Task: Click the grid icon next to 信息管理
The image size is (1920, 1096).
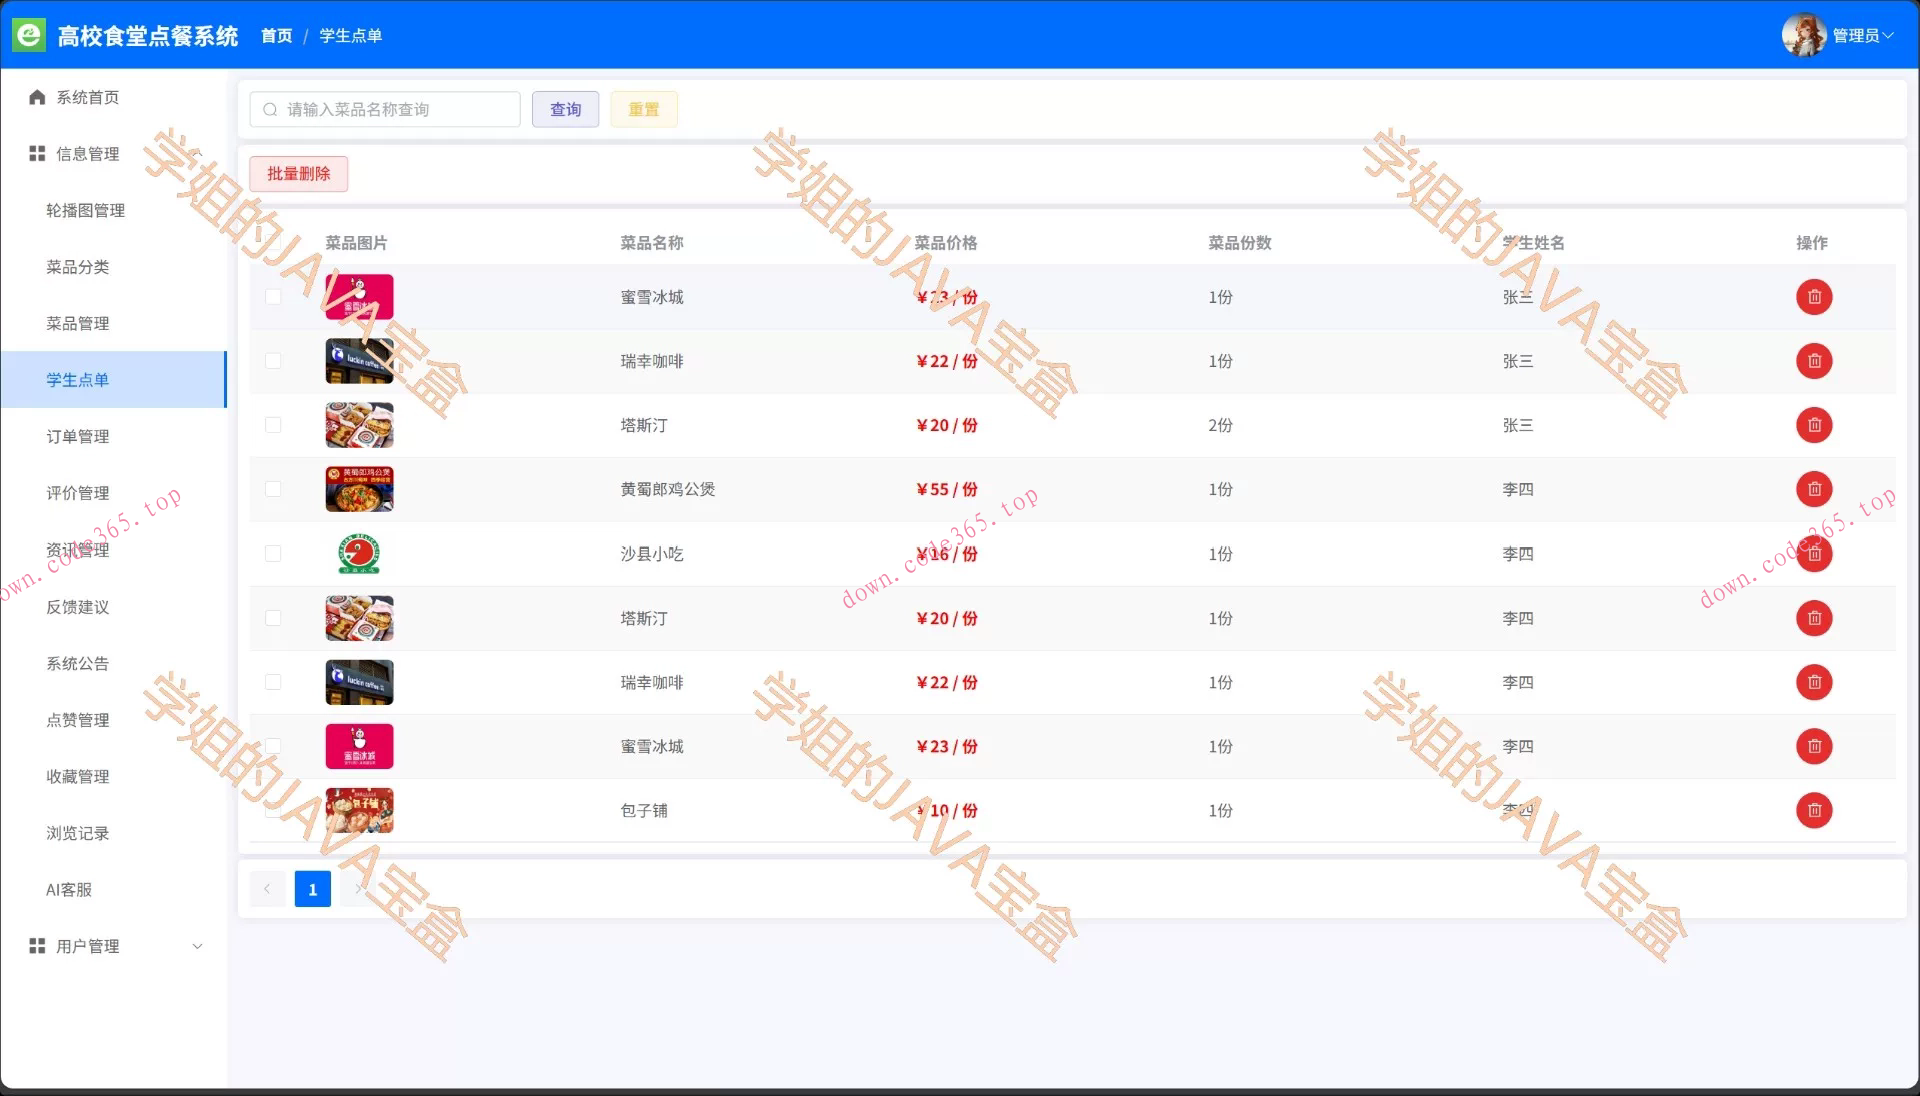Action: tap(37, 153)
